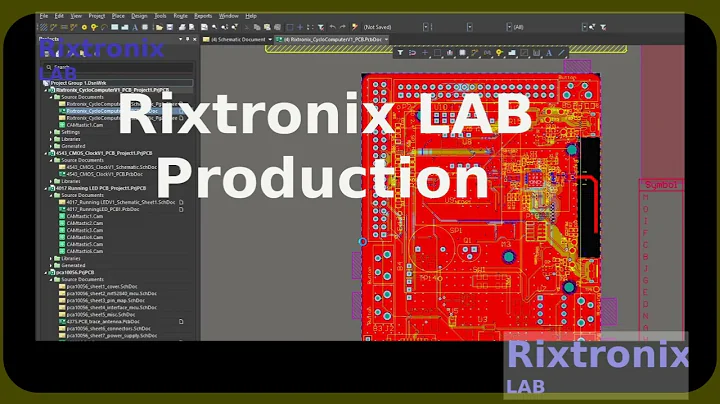720x404 pixels.
Task: Click the string A icon in PCB active toolbar
Action: (549, 53)
